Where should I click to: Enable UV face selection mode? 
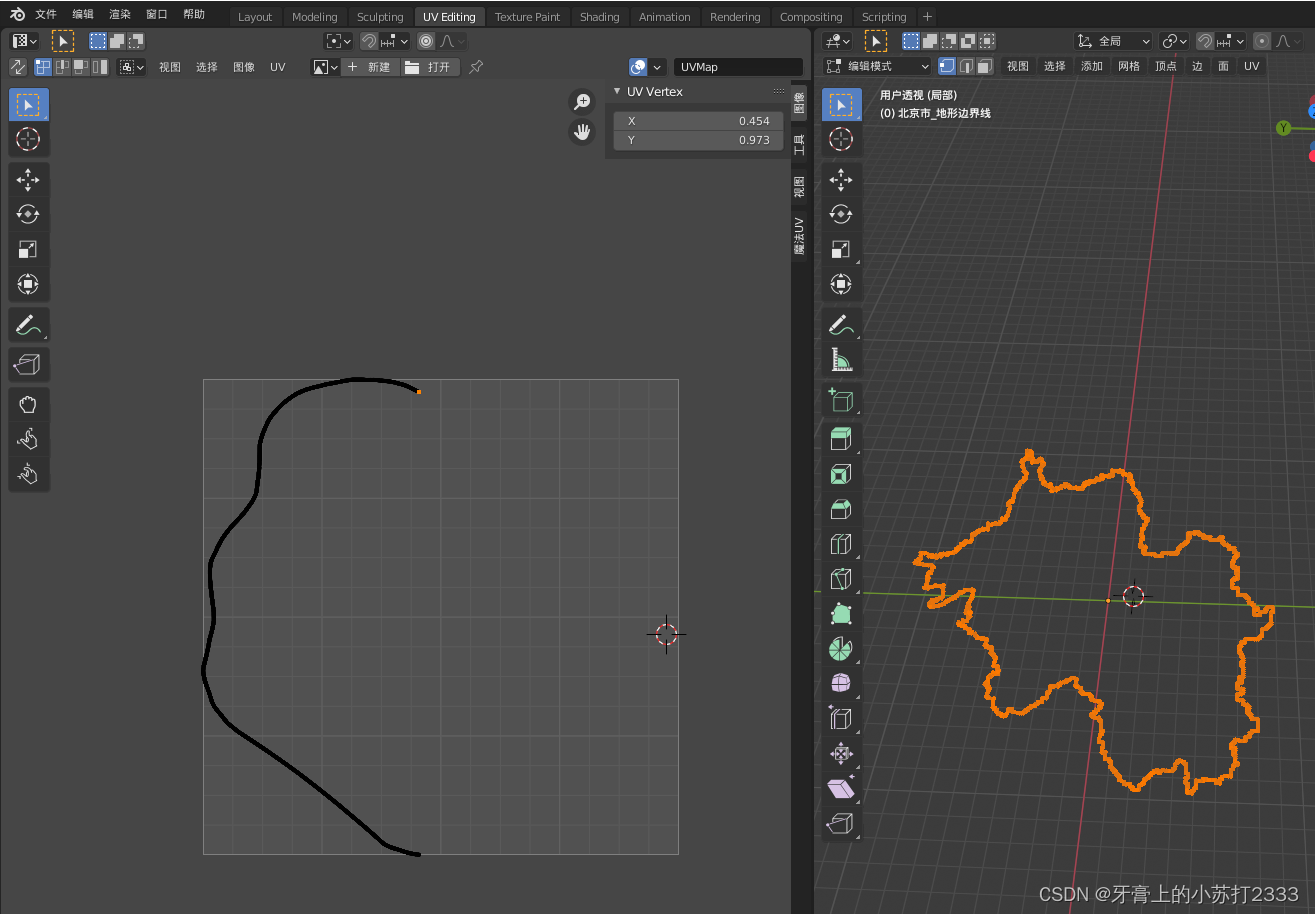tap(81, 67)
